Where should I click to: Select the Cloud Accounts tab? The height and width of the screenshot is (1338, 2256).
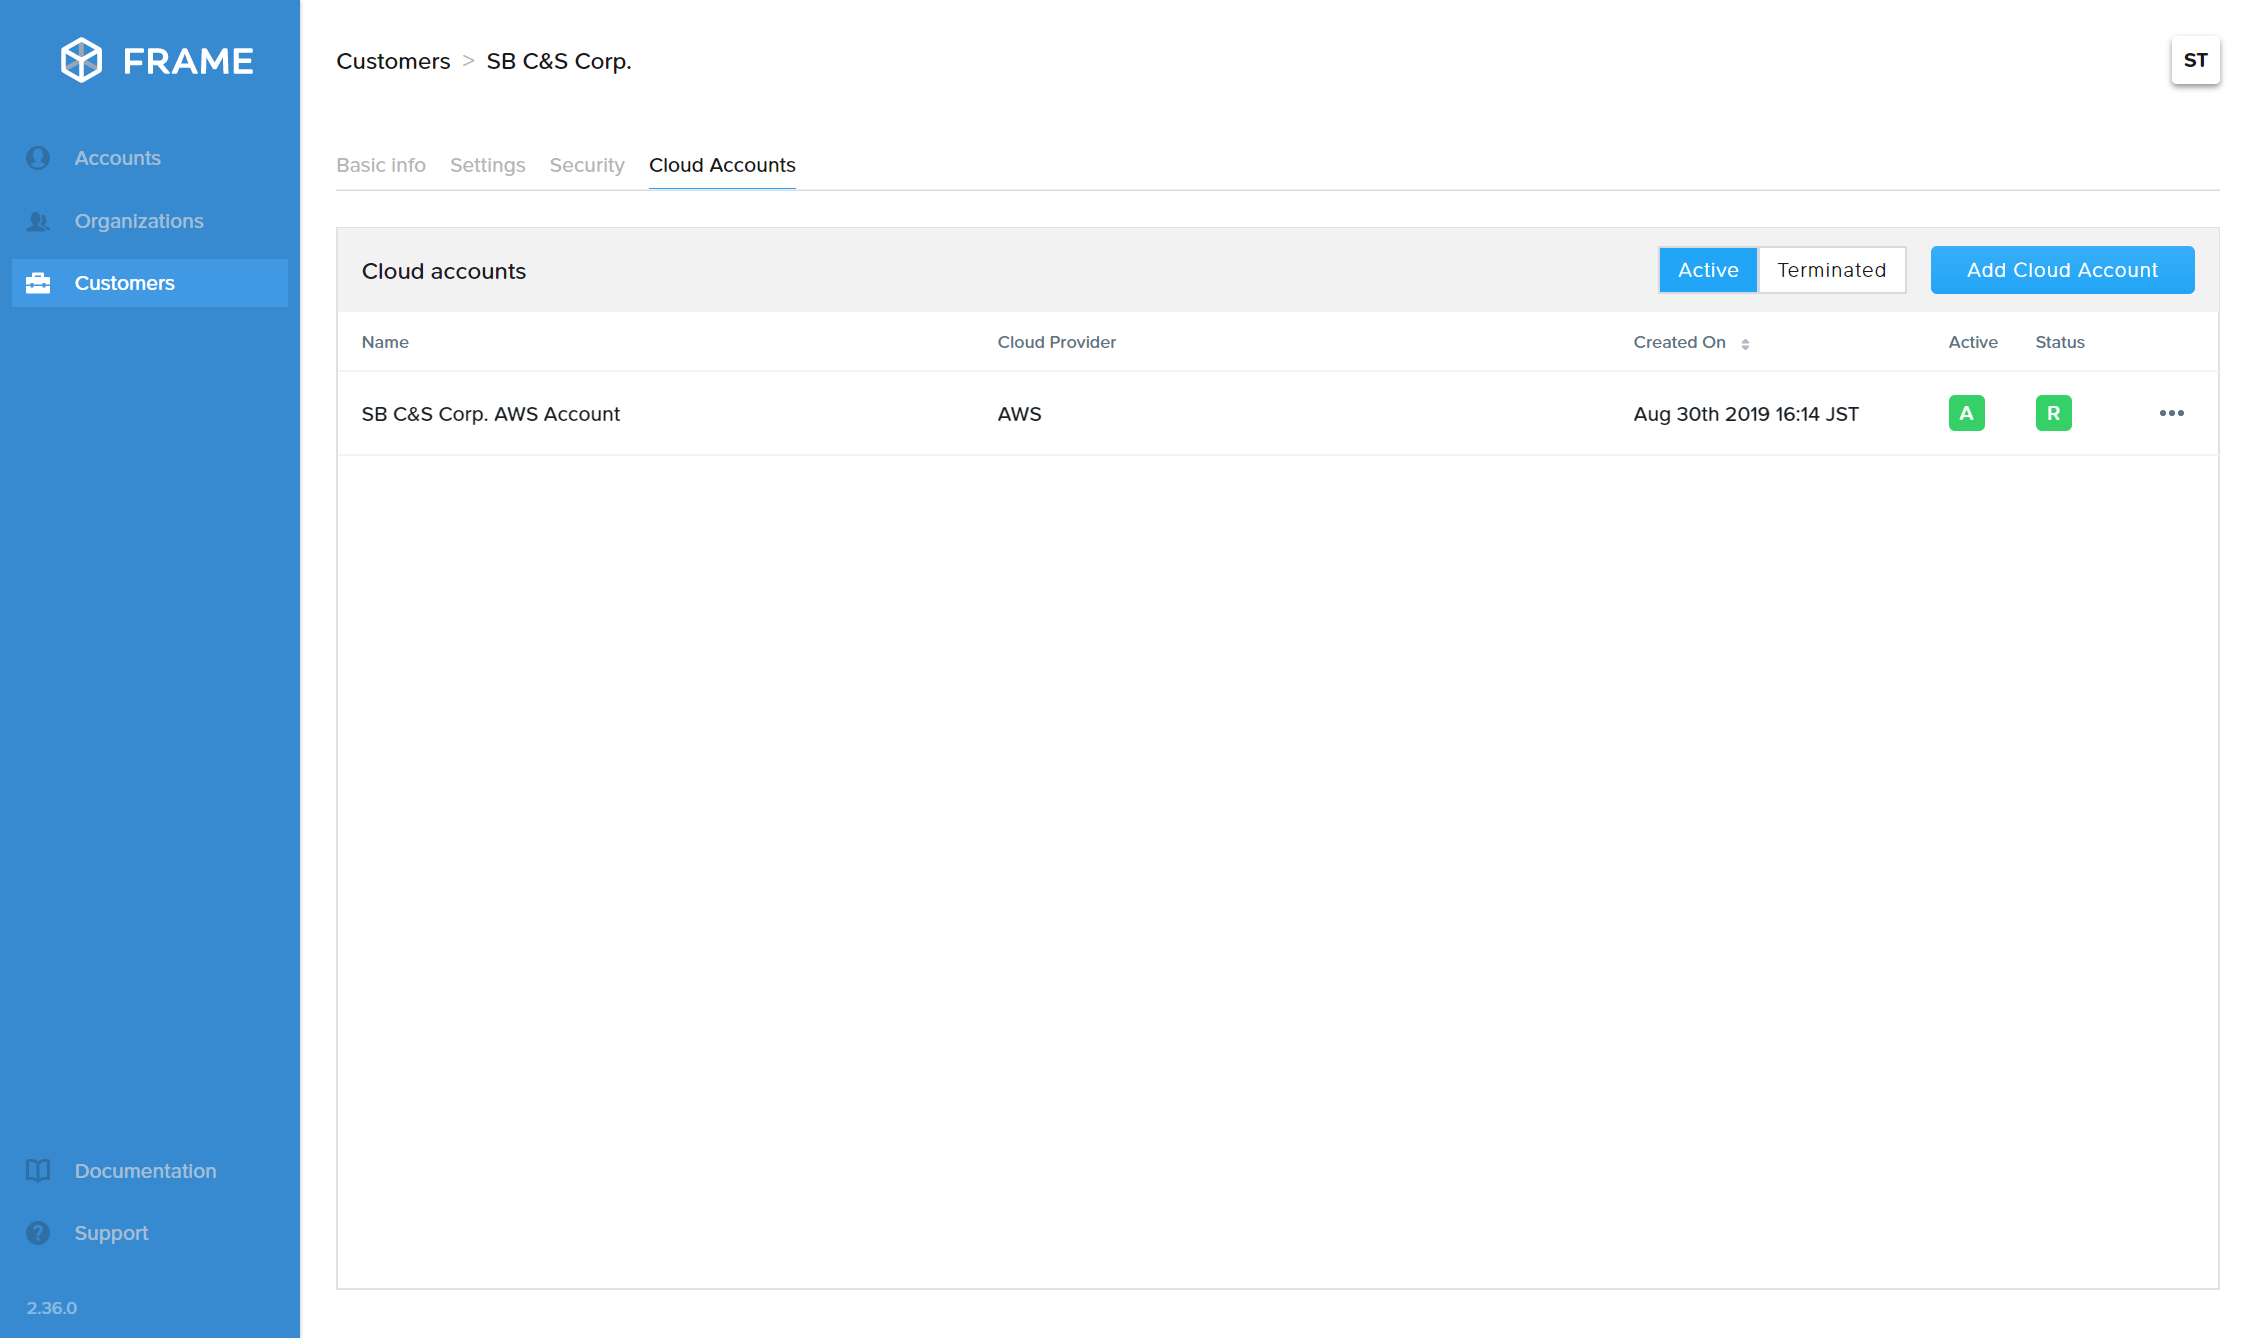pos(722,165)
